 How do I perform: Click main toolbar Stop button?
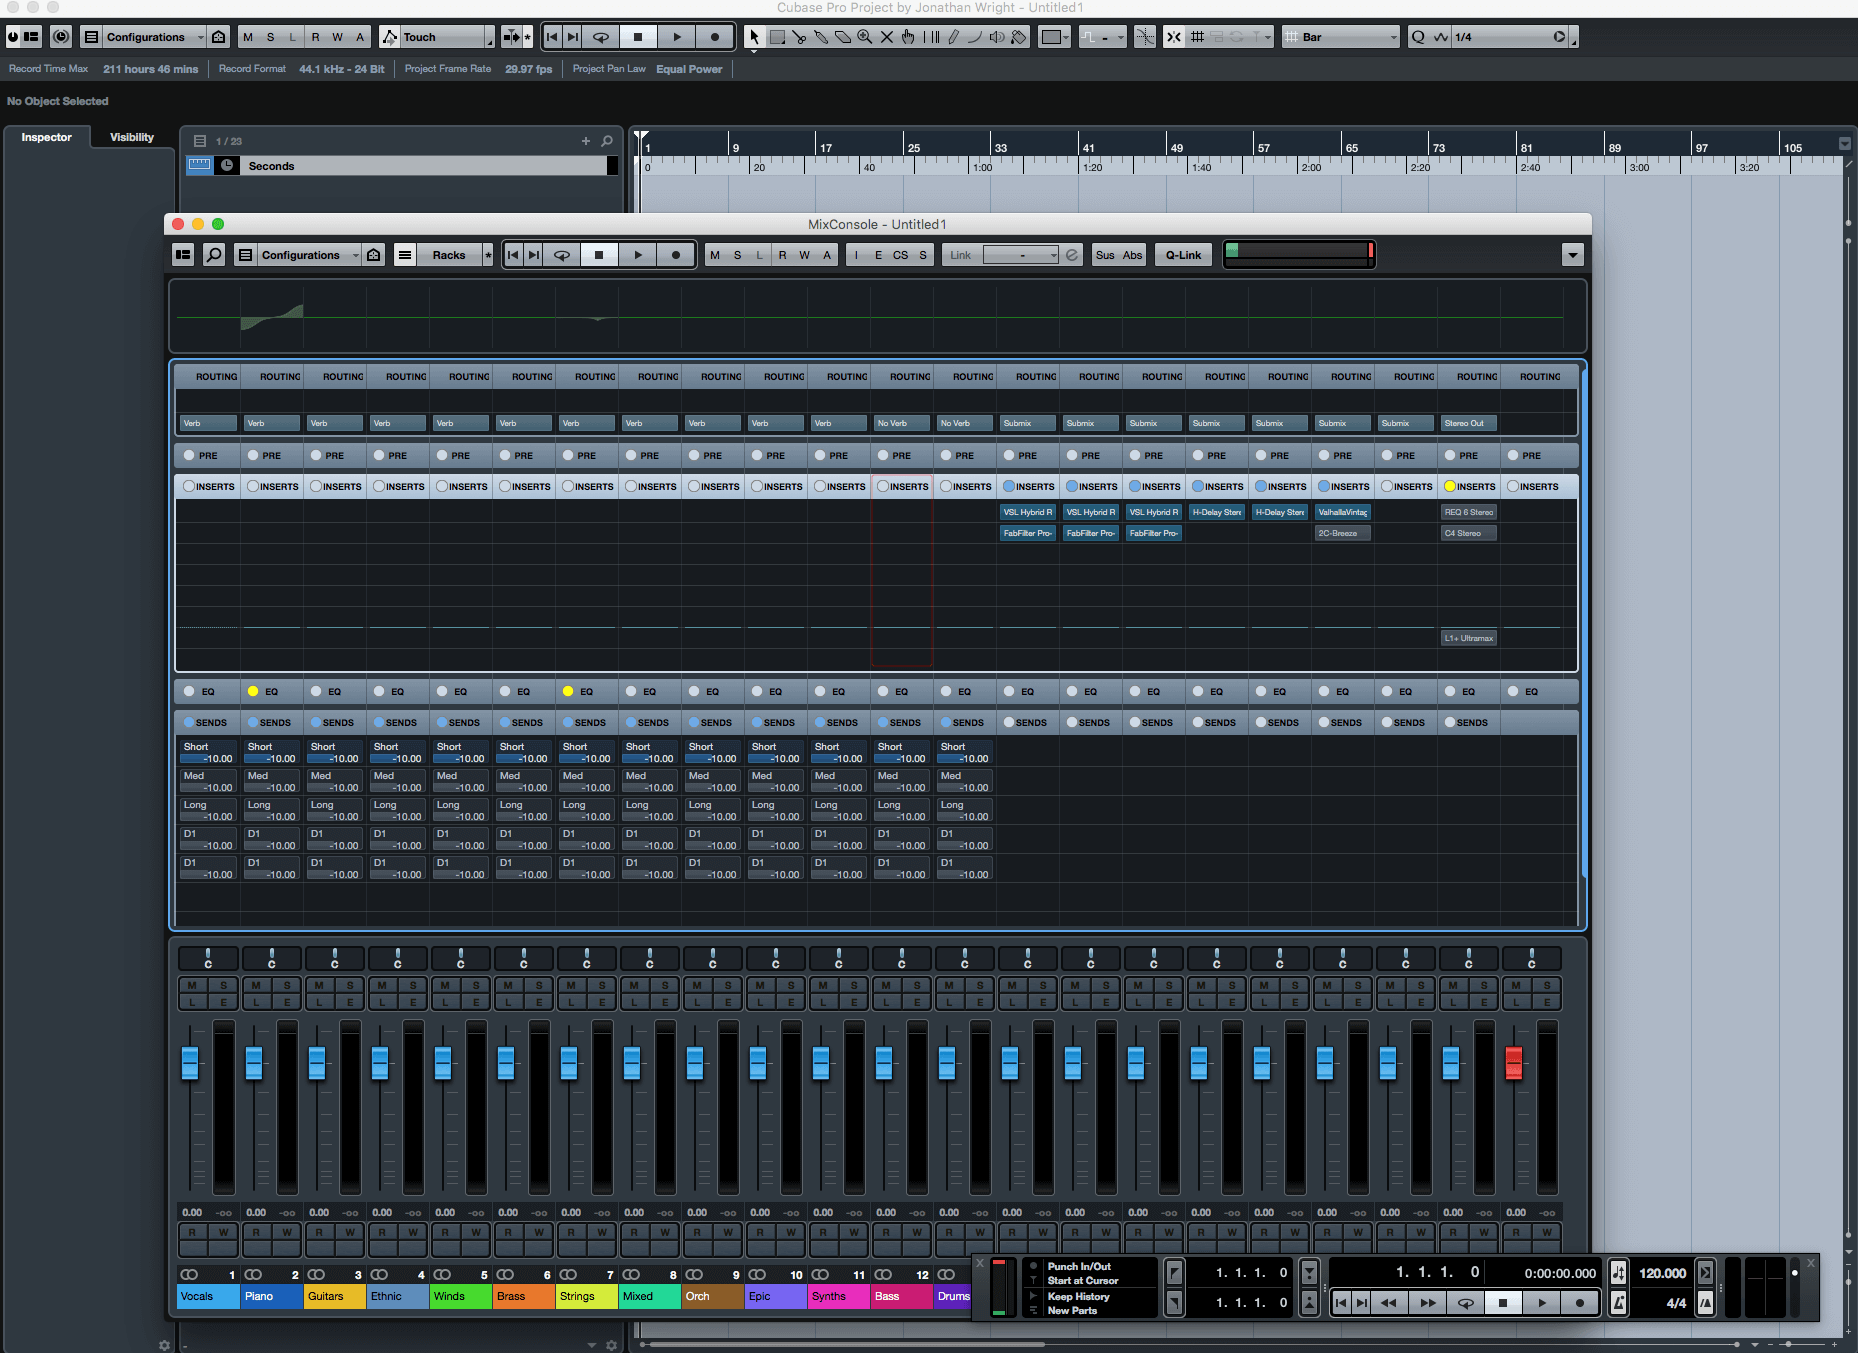tap(638, 37)
